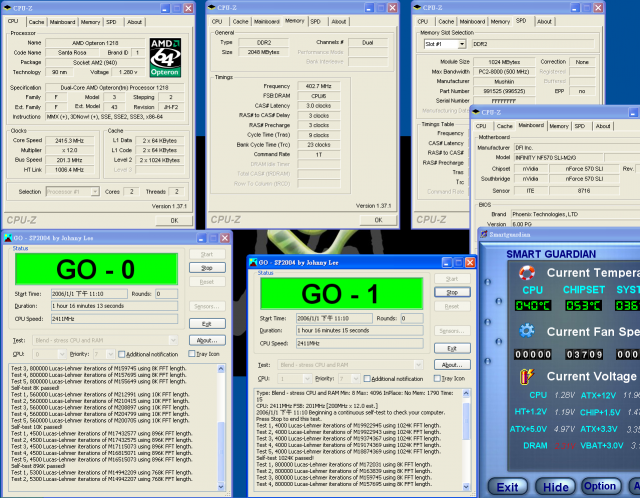Click the Duration field in GO-0 window
Viewport: 640px width, 498px height.
[114, 306]
